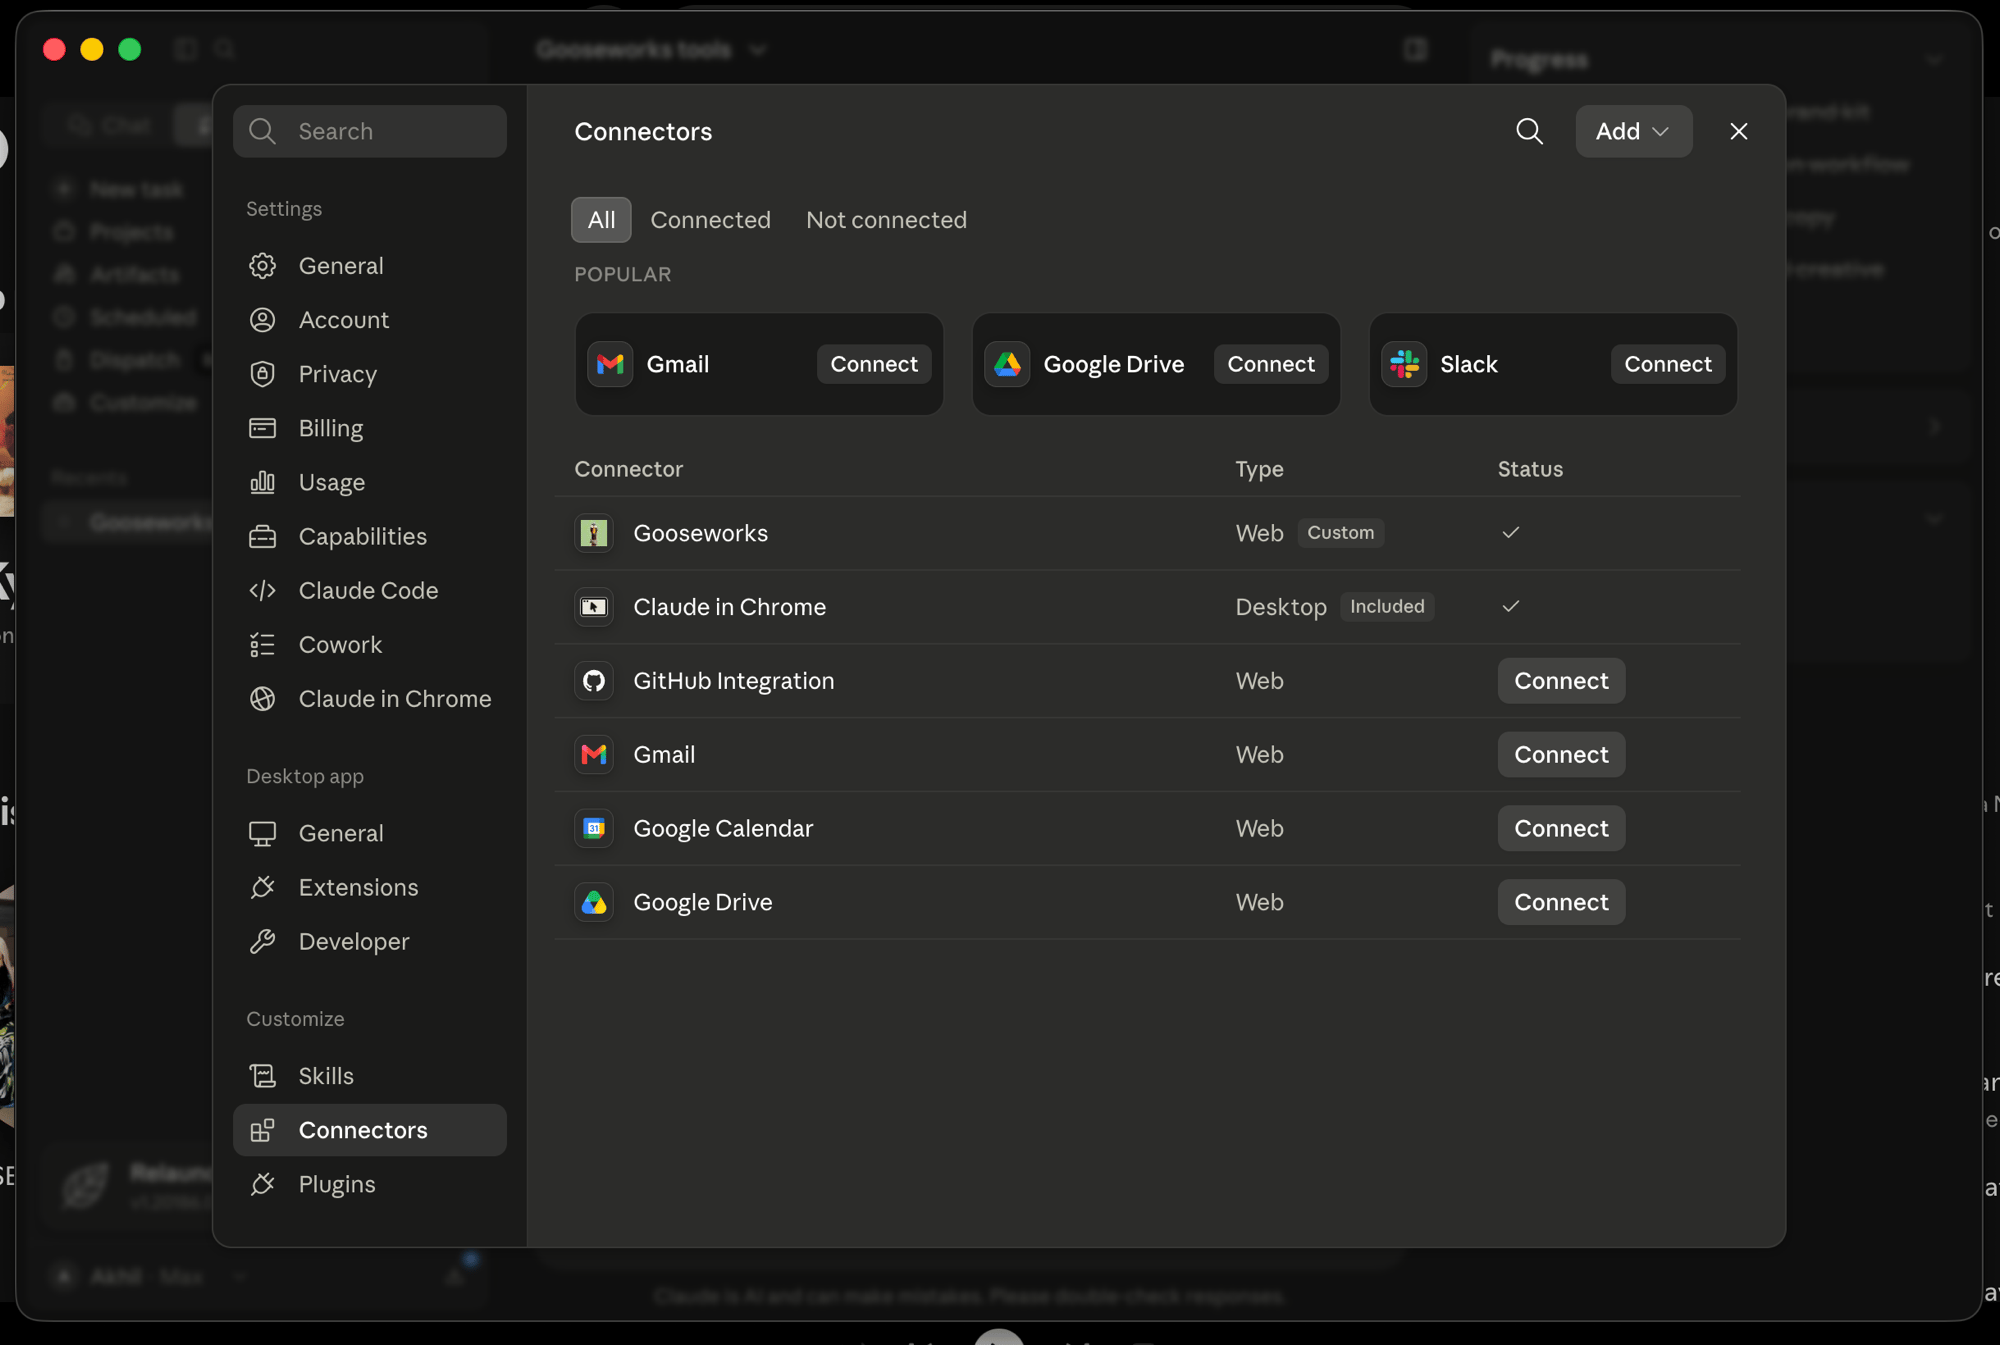This screenshot has width=2000, height=1345.
Task: Show All connectors tab
Action: click(601, 220)
